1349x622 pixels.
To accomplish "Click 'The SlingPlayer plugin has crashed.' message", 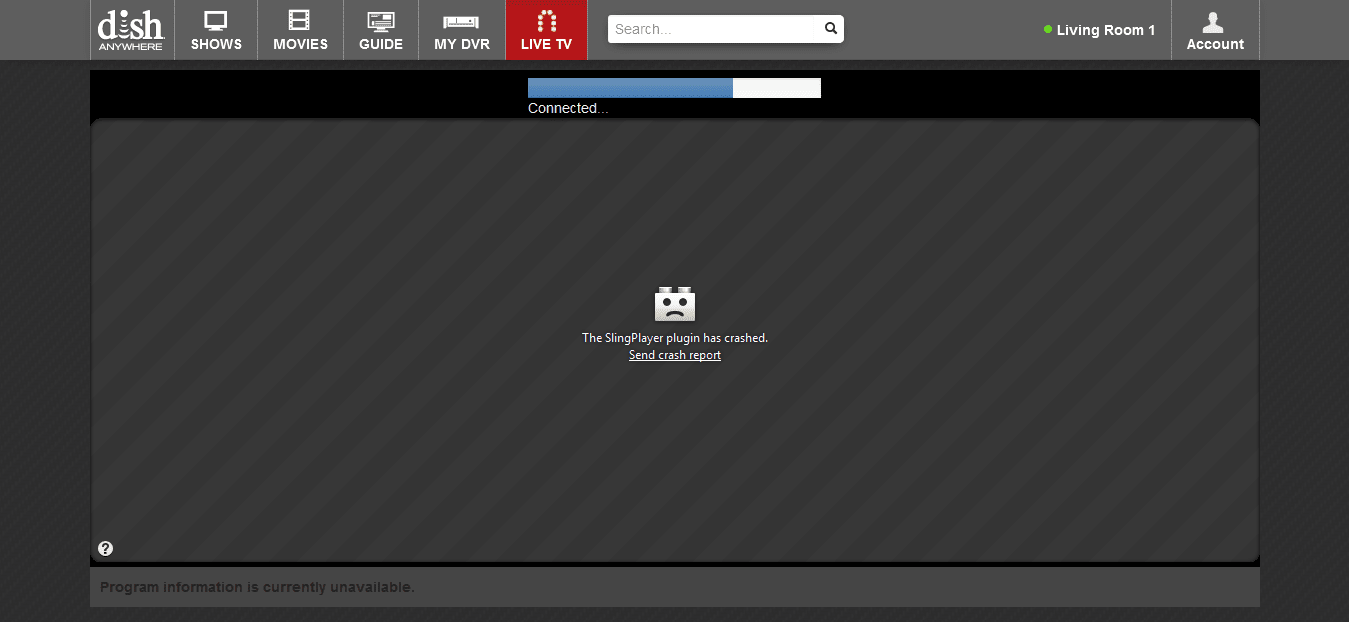I will (675, 338).
